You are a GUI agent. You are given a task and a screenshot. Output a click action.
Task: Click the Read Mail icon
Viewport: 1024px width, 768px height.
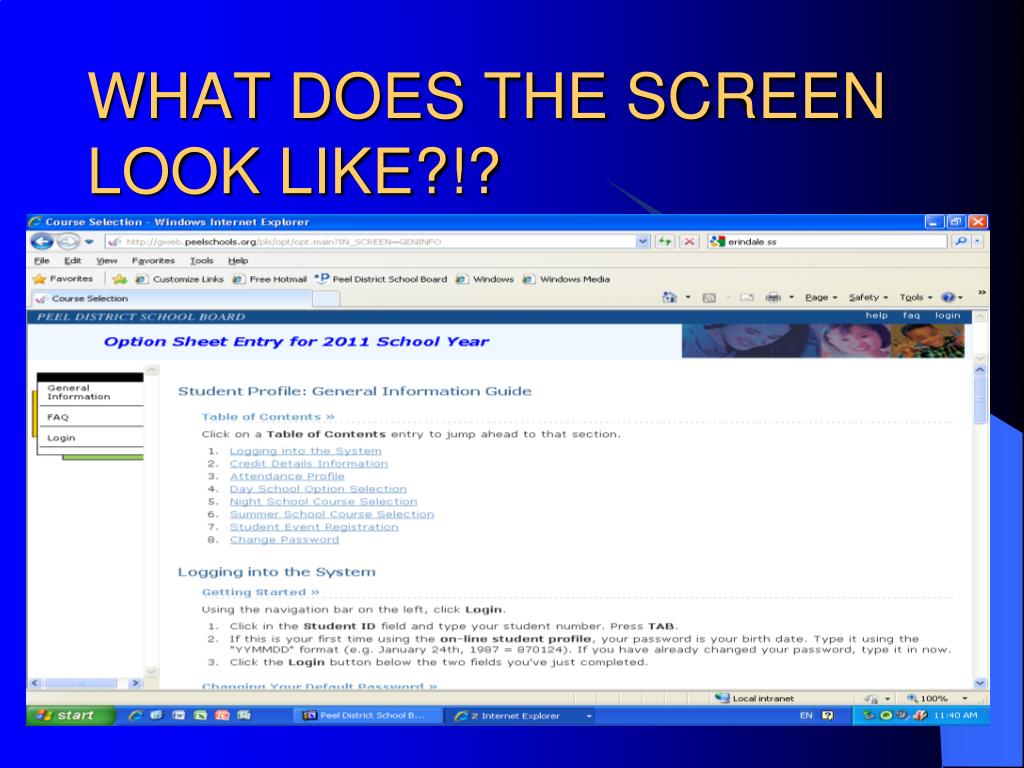(x=746, y=298)
